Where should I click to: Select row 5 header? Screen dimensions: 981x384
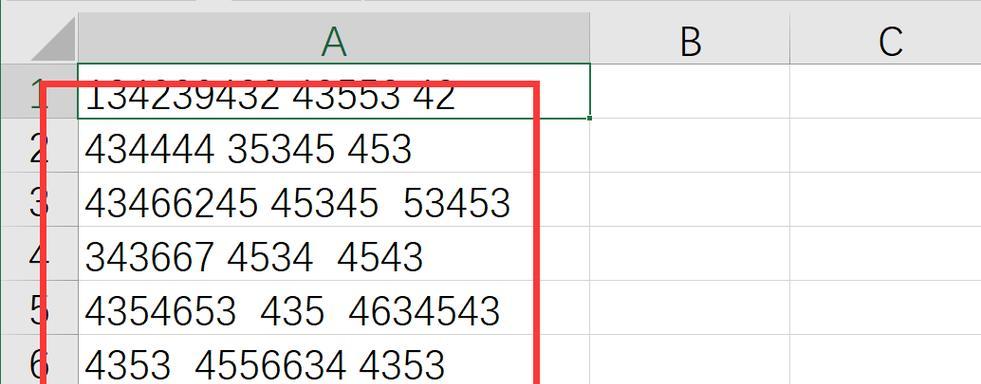pyautogui.click(x=39, y=307)
